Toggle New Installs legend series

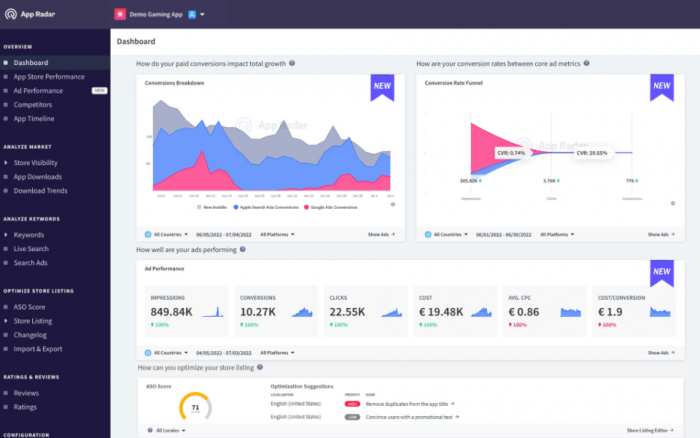point(212,207)
